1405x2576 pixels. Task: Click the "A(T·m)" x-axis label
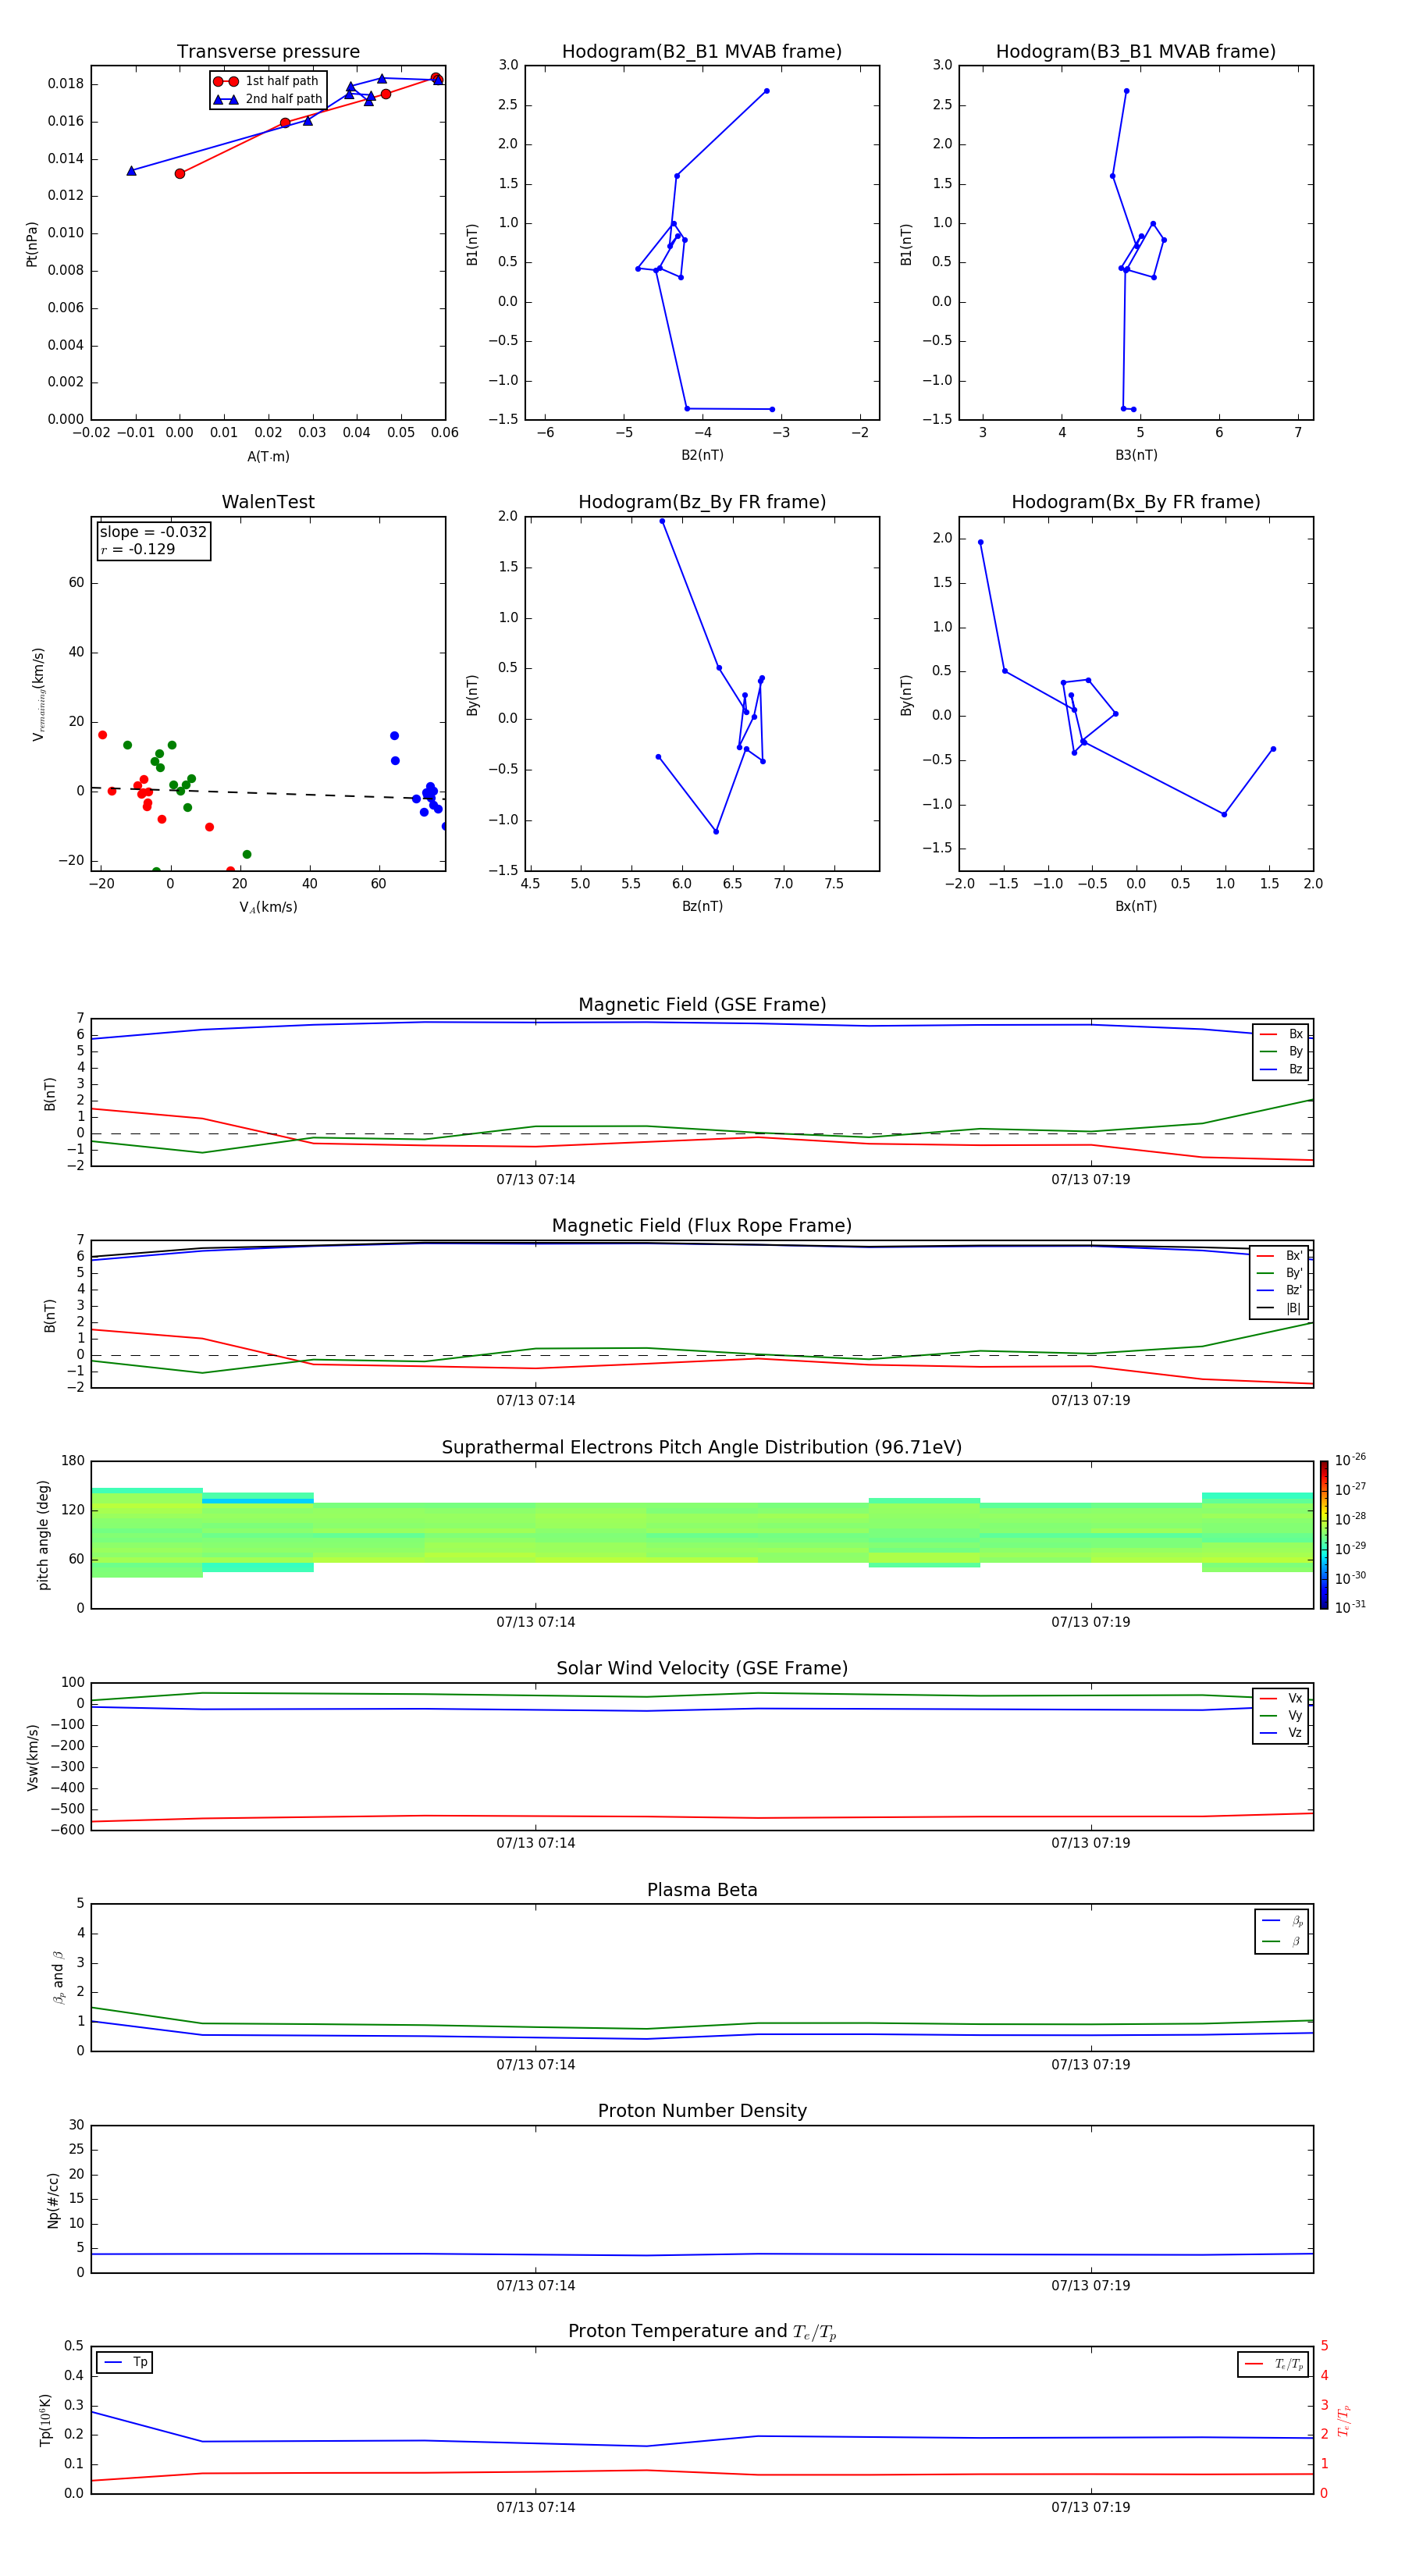[268, 457]
